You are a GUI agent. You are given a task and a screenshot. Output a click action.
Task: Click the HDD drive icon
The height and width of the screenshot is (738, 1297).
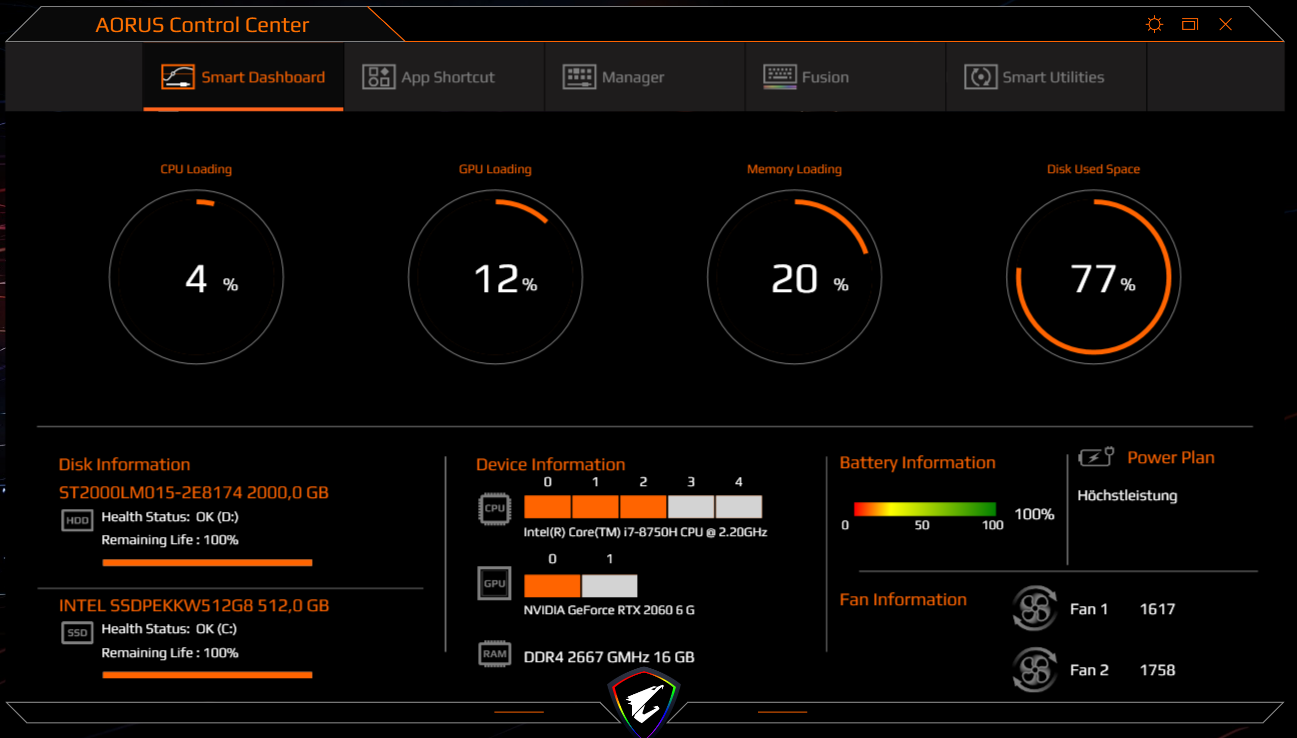tap(77, 520)
